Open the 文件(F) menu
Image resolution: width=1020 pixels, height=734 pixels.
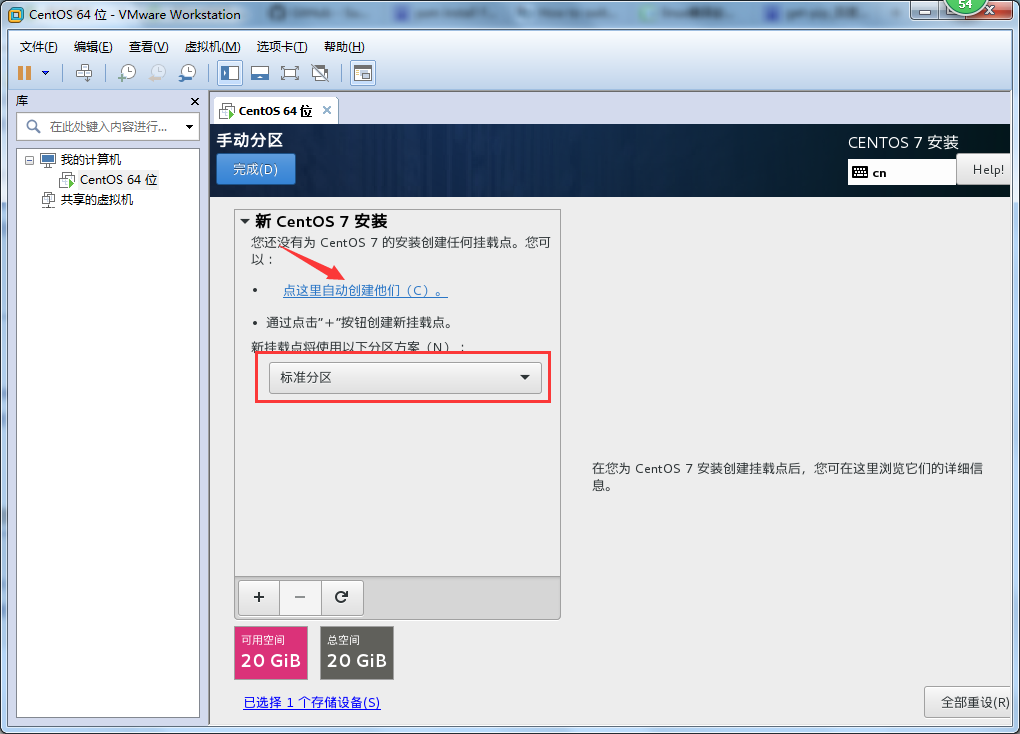coord(38,47)
